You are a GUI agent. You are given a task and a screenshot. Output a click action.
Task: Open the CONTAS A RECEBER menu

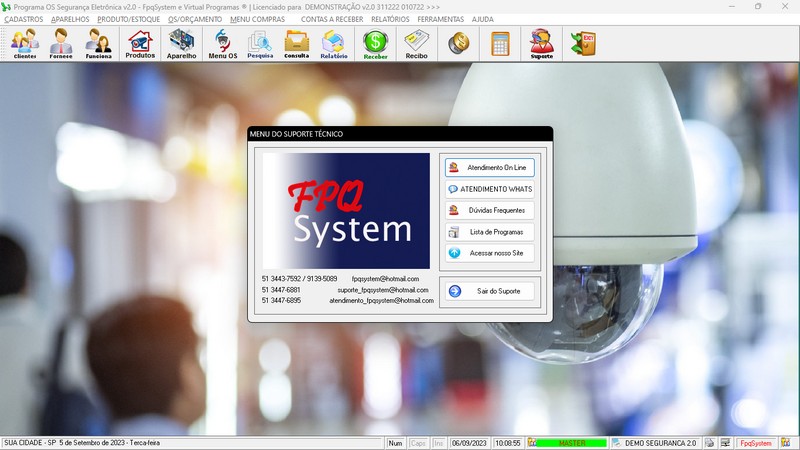(332, 19)
